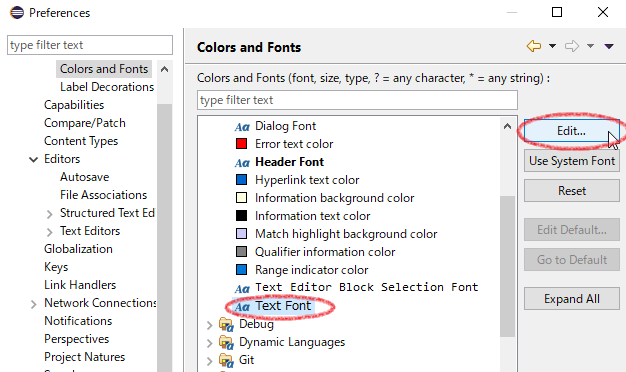This screenshot has width=626, height=372.
Task: Open the Globalization preference page
Action: 78,249
